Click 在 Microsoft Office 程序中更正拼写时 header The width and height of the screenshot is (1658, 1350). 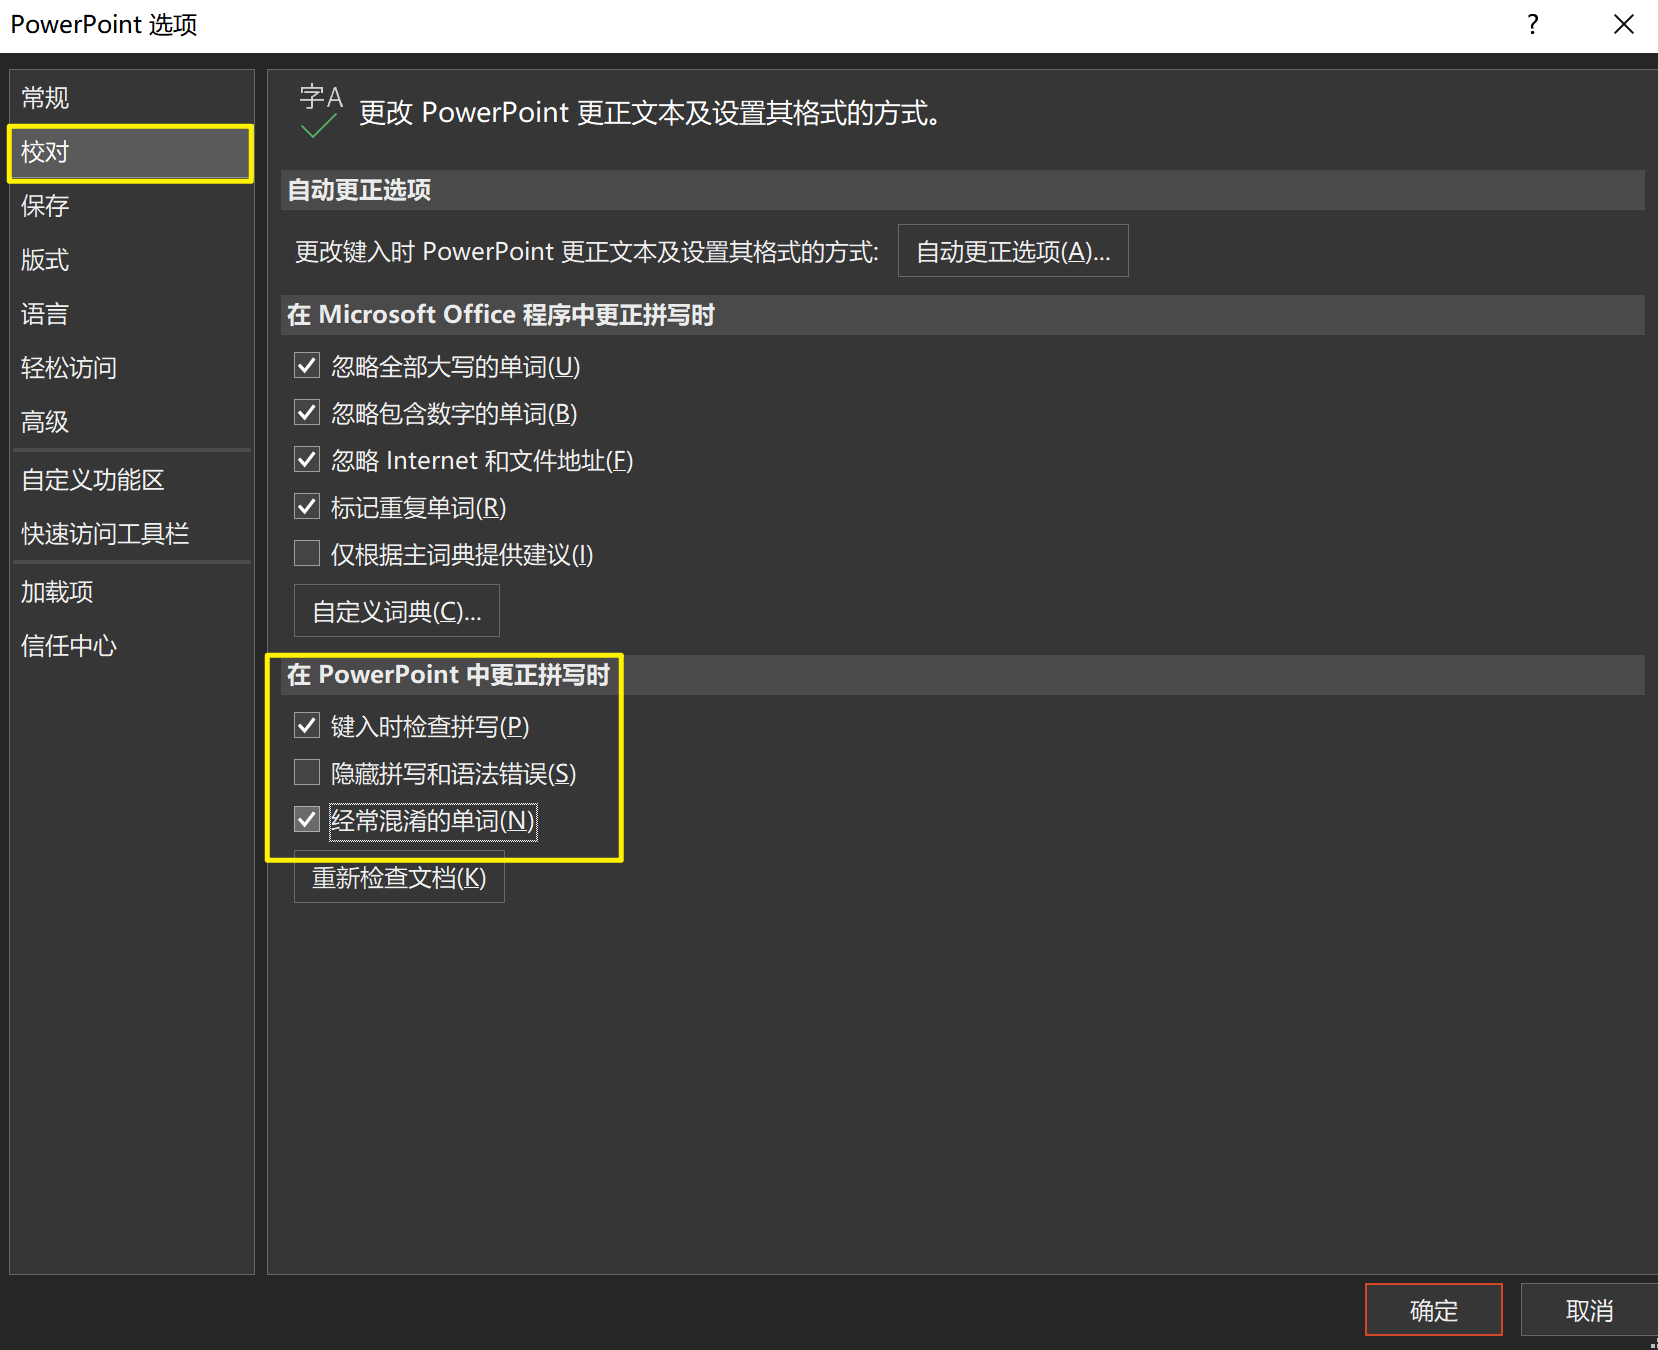click(963, 315)
